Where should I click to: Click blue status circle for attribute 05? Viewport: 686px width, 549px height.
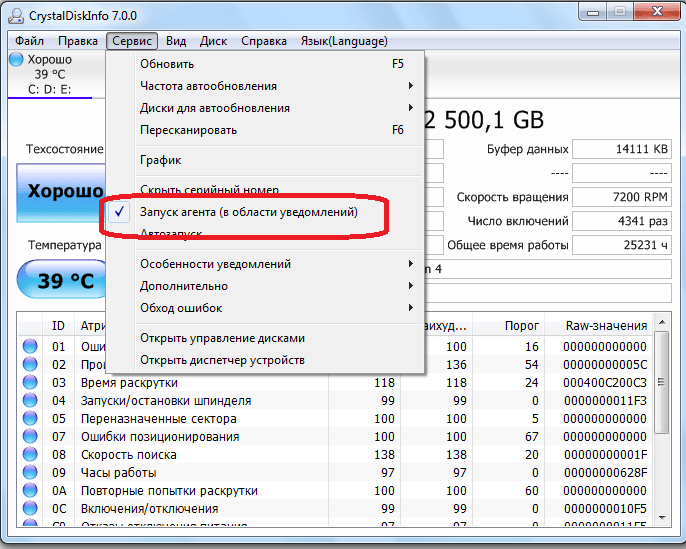pos(30,418)
